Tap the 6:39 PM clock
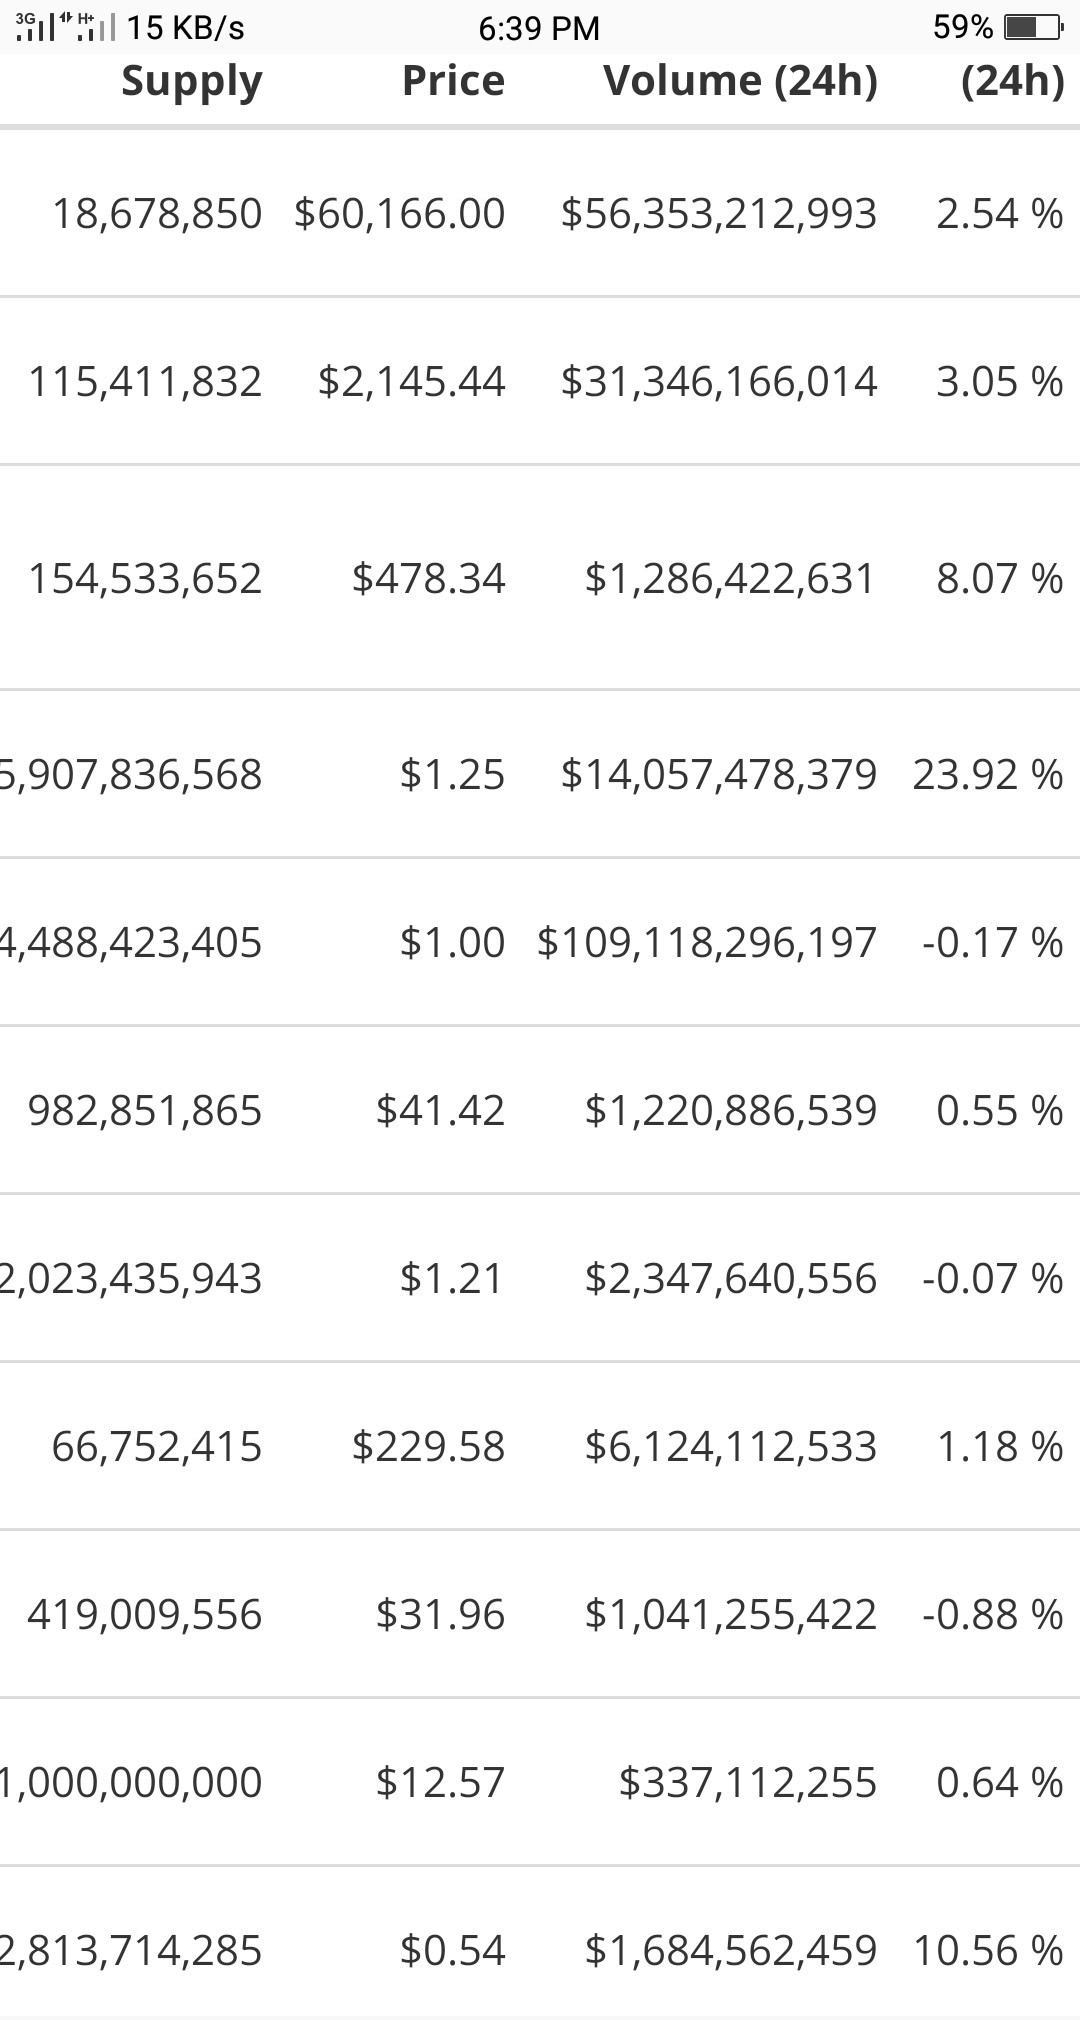The height and width of the screenshot is (2020, 1080). pos(539,28)
